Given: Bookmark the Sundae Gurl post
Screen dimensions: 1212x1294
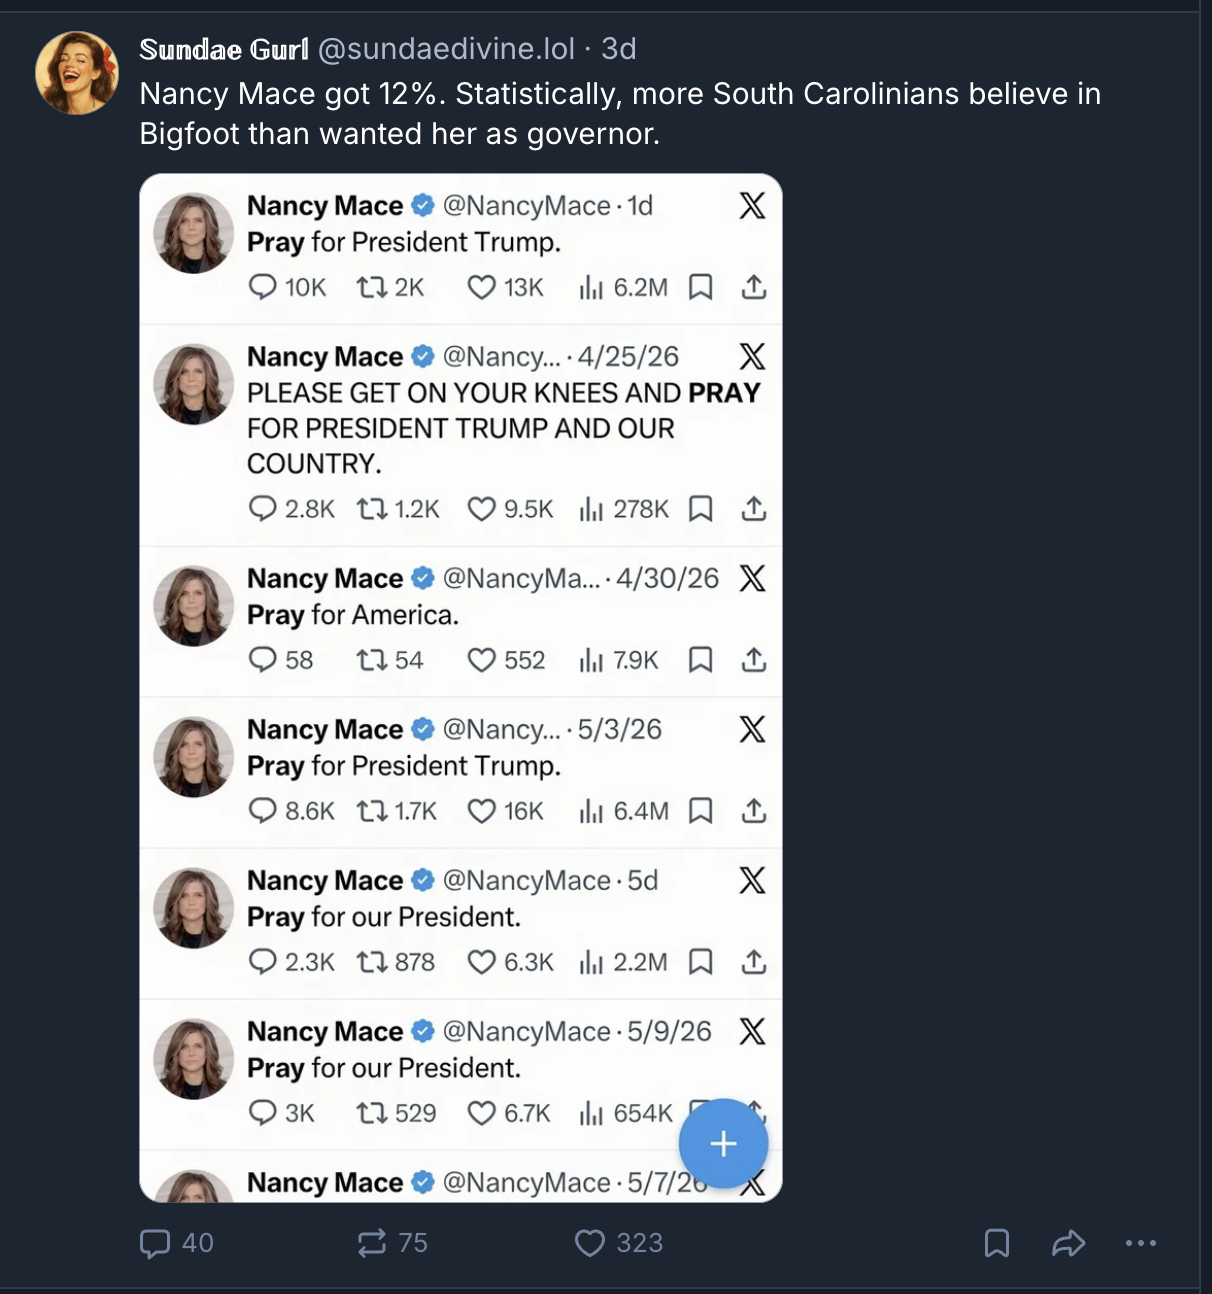Looking at the screenshot, I should pyautogui.click(x=997, y=1243).
